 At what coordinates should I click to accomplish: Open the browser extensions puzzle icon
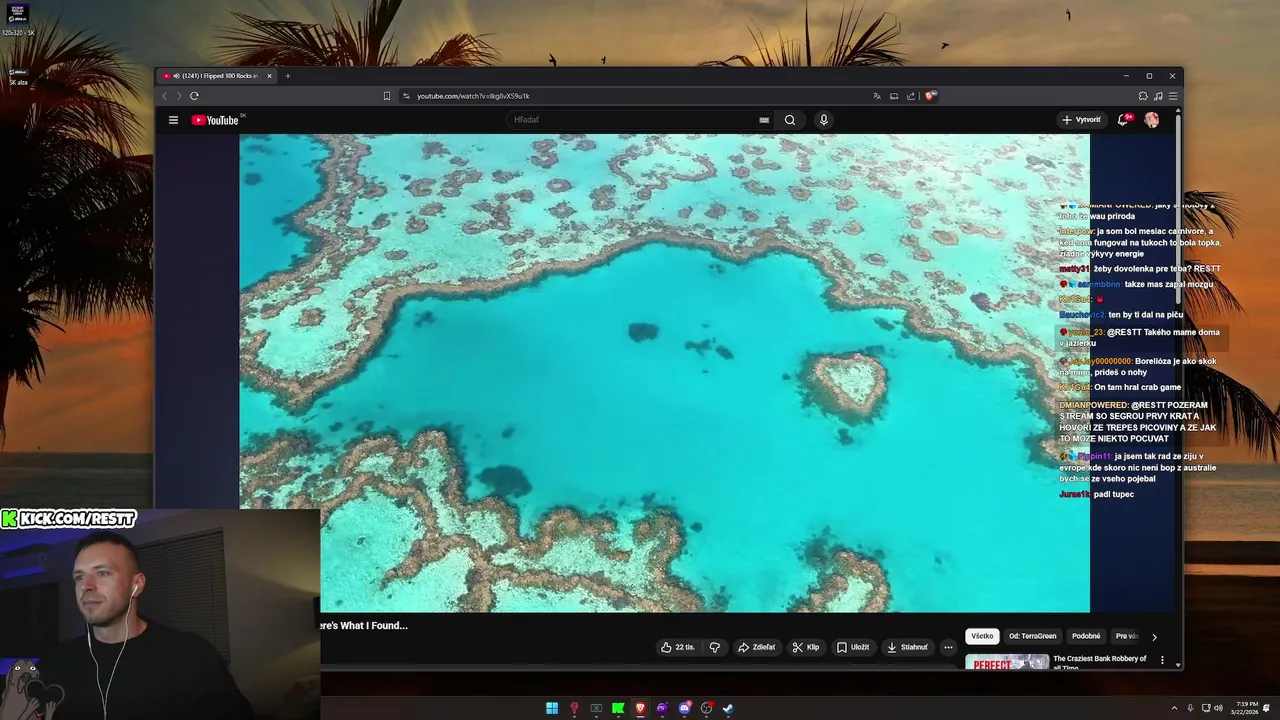coord(1143,96)
